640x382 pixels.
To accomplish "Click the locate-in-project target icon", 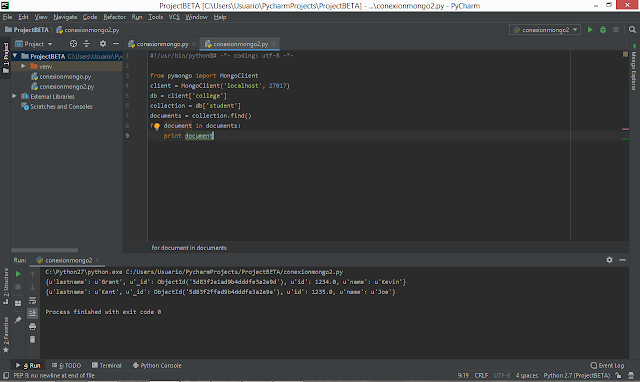I will (x=73, y=44).
